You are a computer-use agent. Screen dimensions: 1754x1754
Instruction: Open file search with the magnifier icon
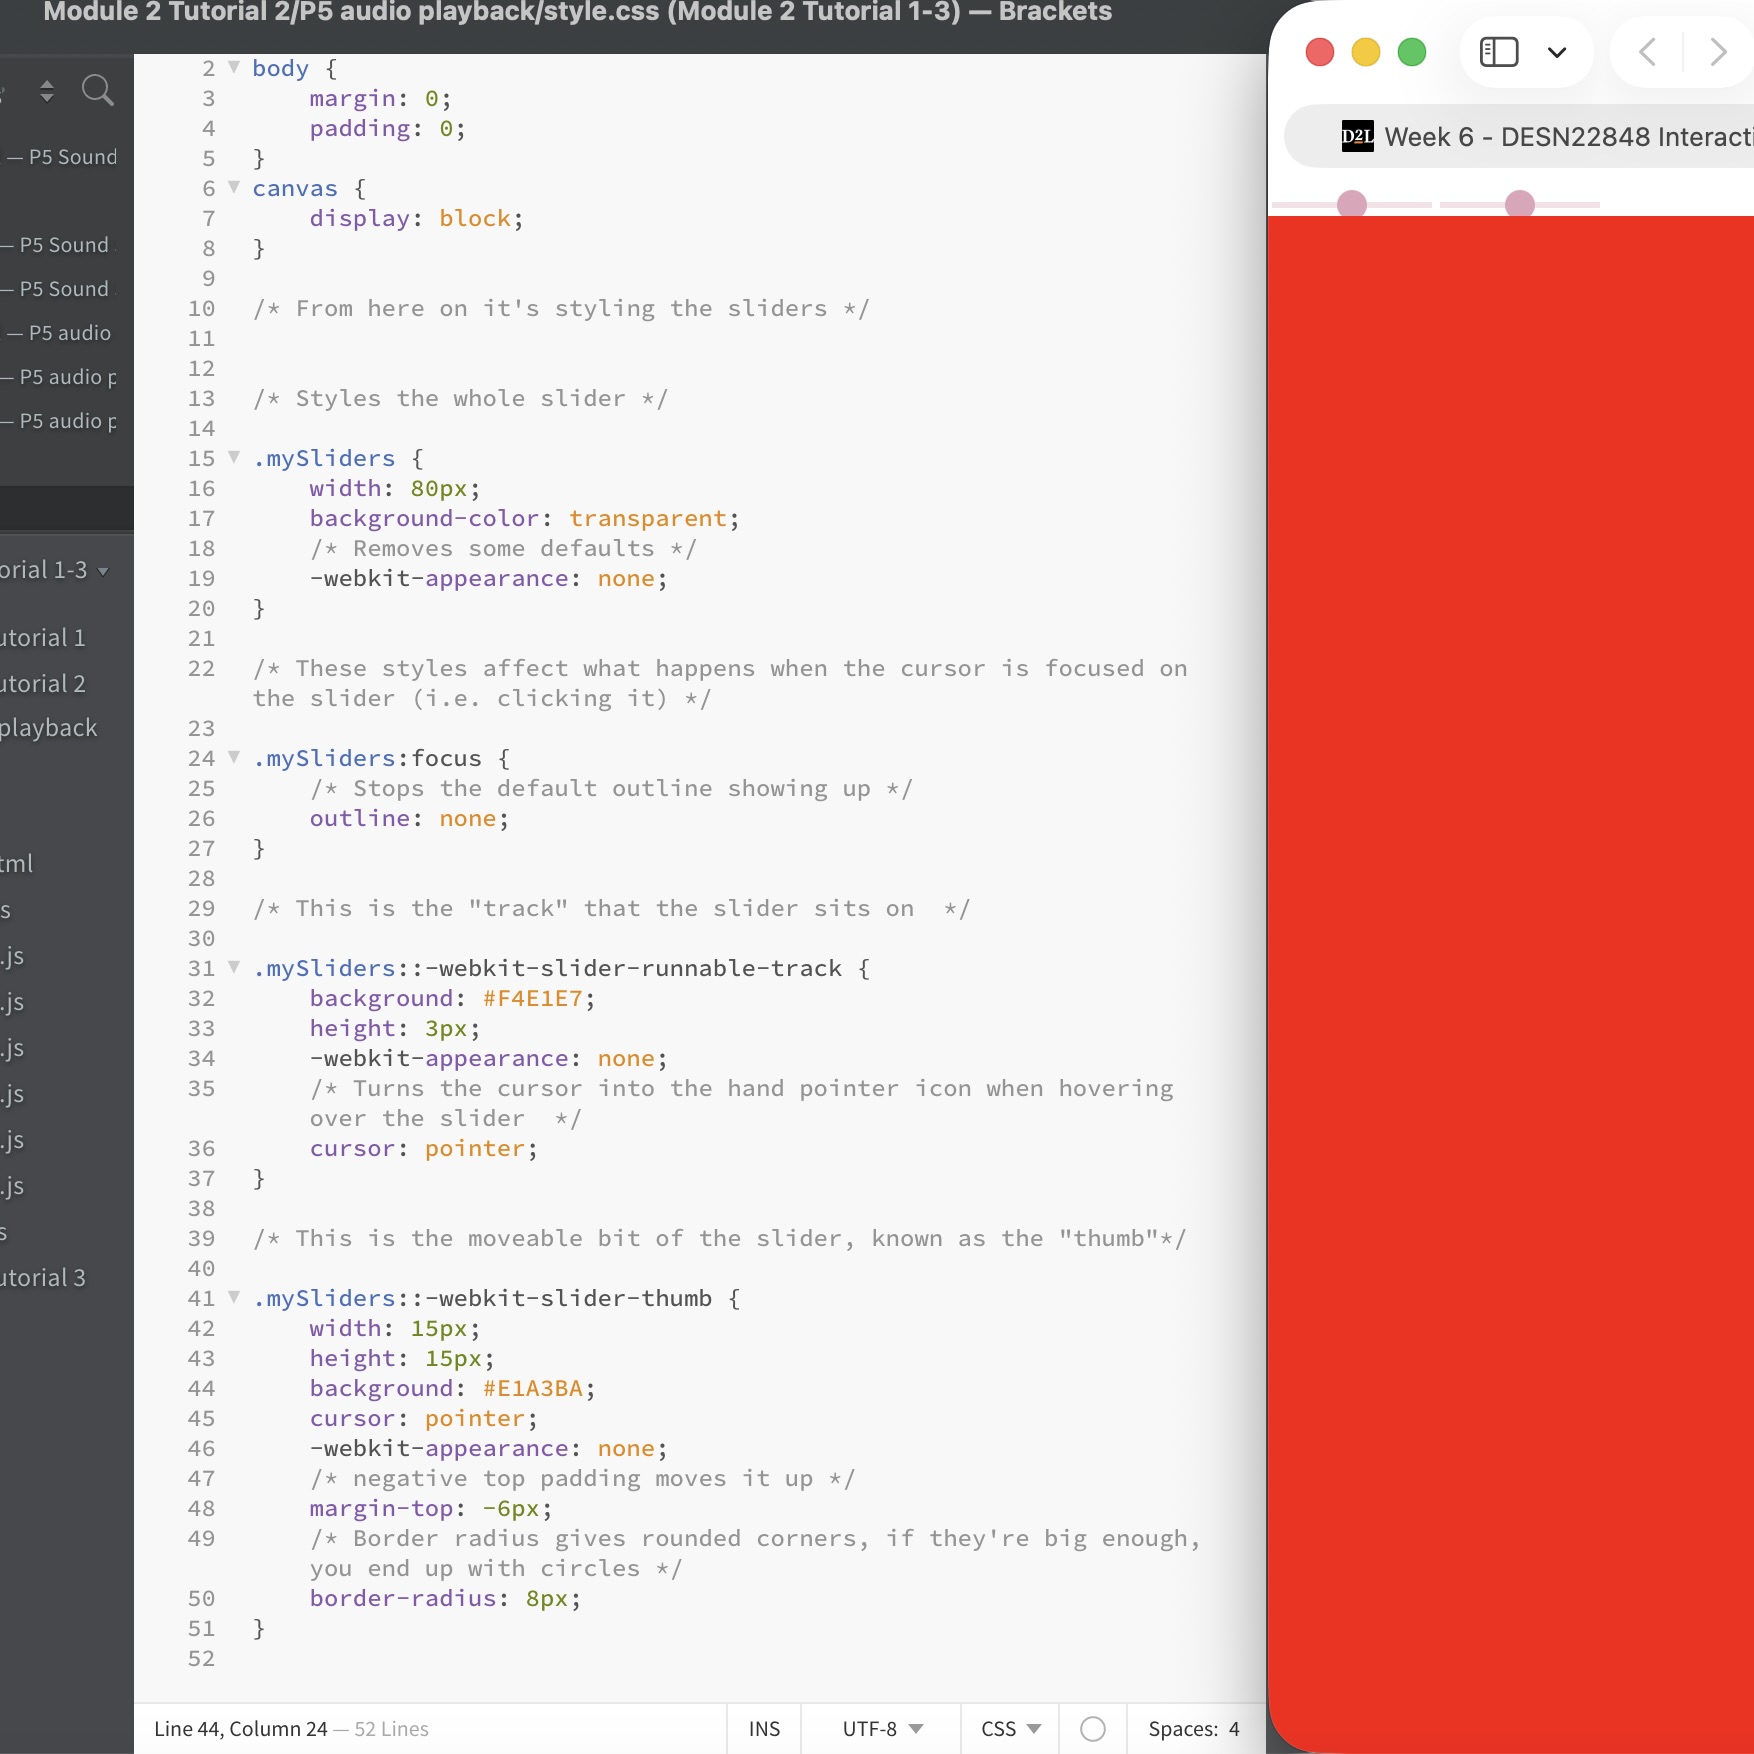[x=98, y=90]
